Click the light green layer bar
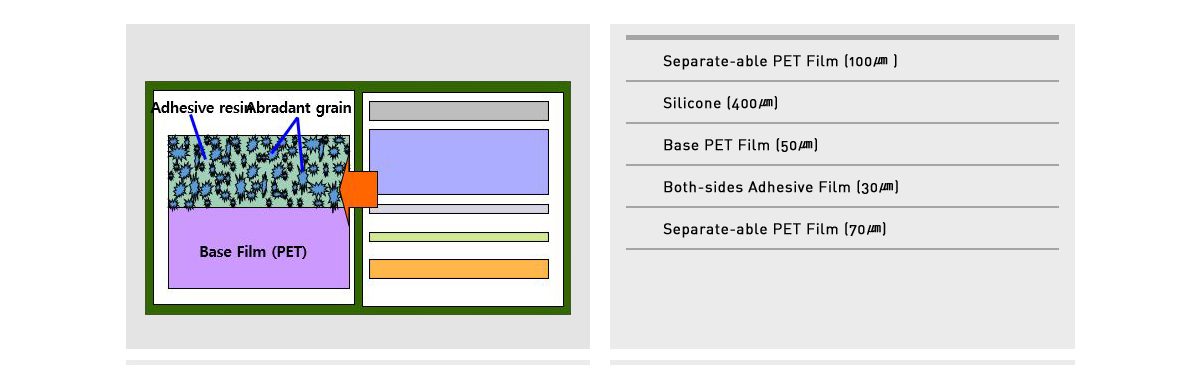Viewport: 1200px width, 371px height. click(459, 237)
